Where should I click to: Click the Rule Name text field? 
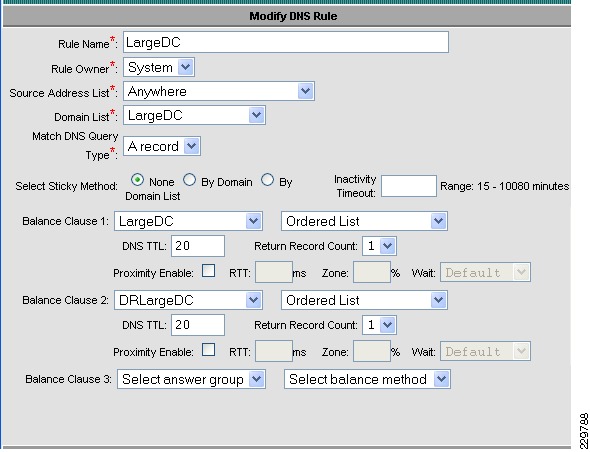[x=286, y=42]
